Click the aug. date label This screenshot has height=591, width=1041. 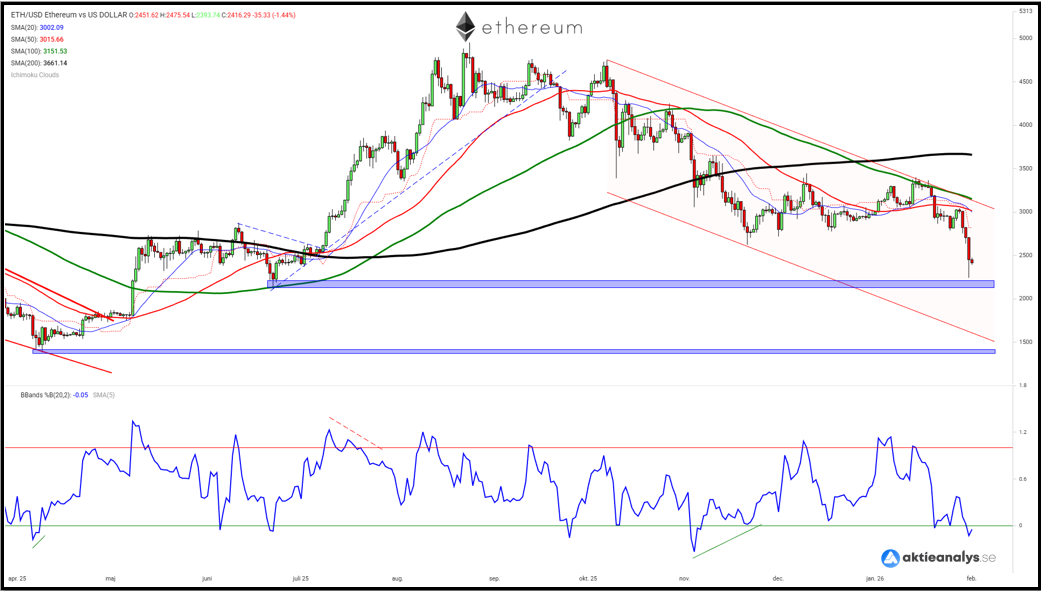click(398, 578)
